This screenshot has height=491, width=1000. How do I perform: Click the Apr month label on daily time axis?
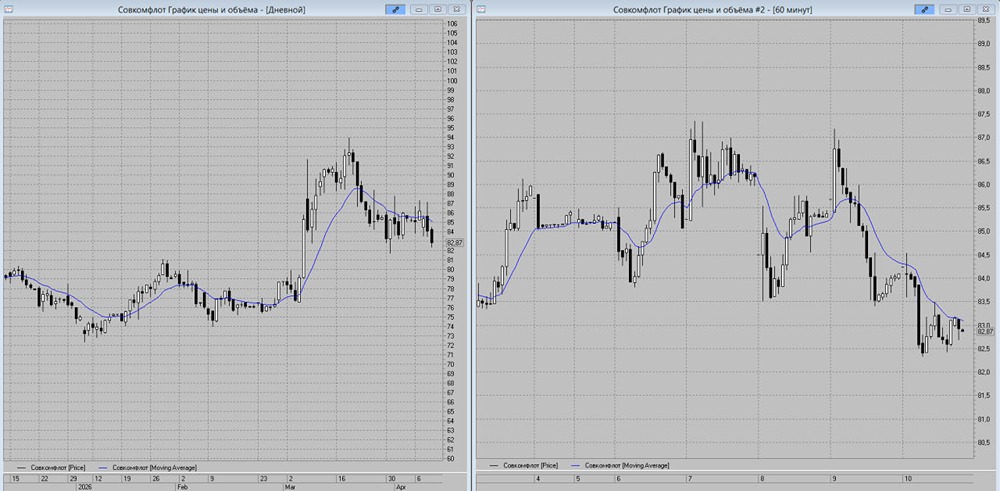pos(402,486)
